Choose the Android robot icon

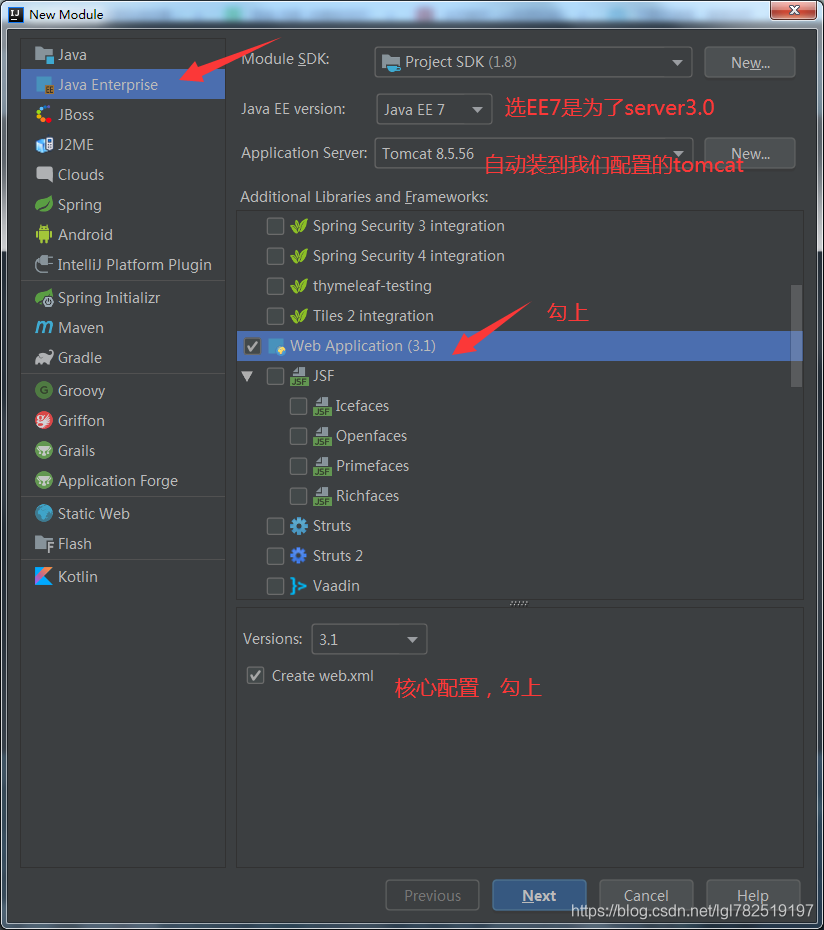click(x=44, y=234)
